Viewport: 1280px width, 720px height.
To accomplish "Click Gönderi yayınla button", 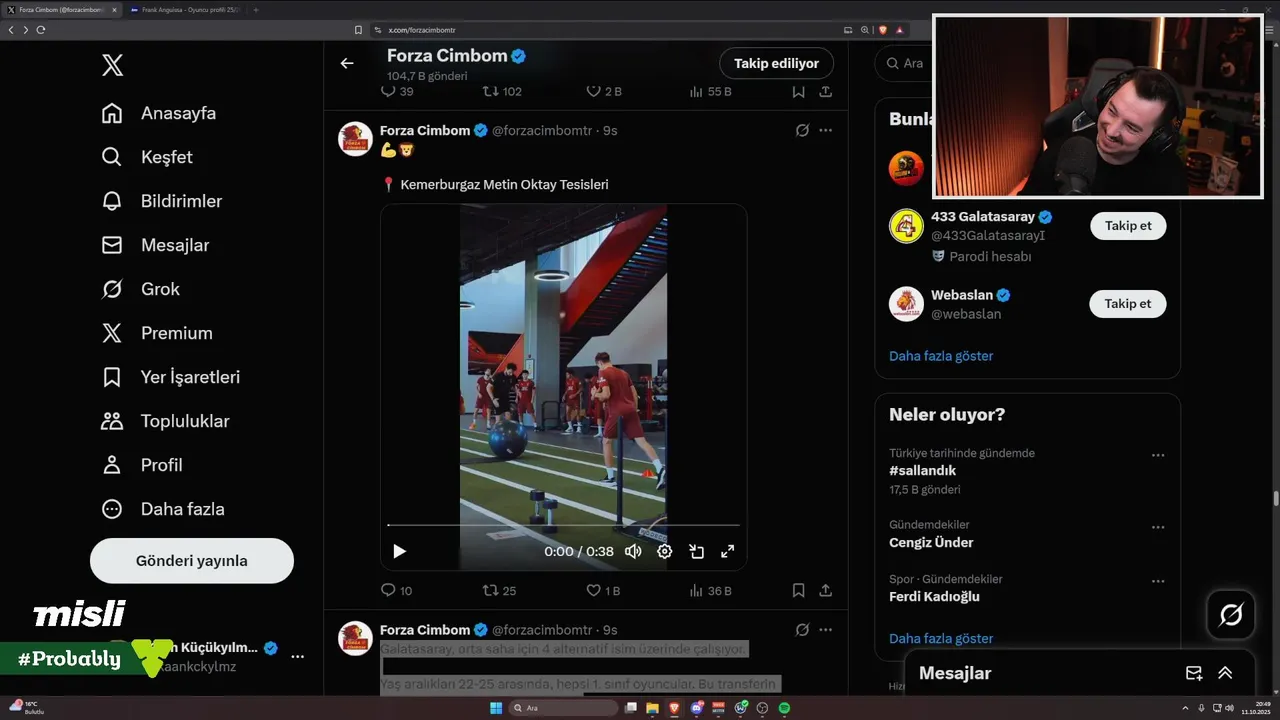I will click(192, 561).
